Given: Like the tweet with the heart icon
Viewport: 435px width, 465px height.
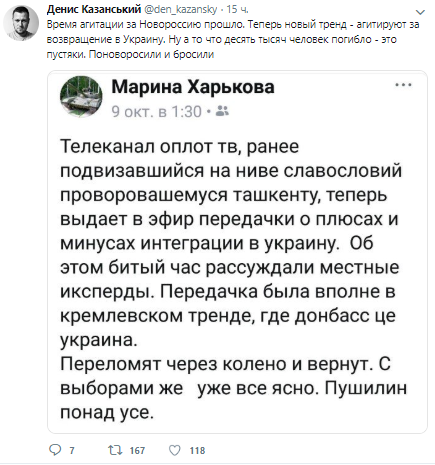Looking at the screenshot, I should click(x=175, y=450).
